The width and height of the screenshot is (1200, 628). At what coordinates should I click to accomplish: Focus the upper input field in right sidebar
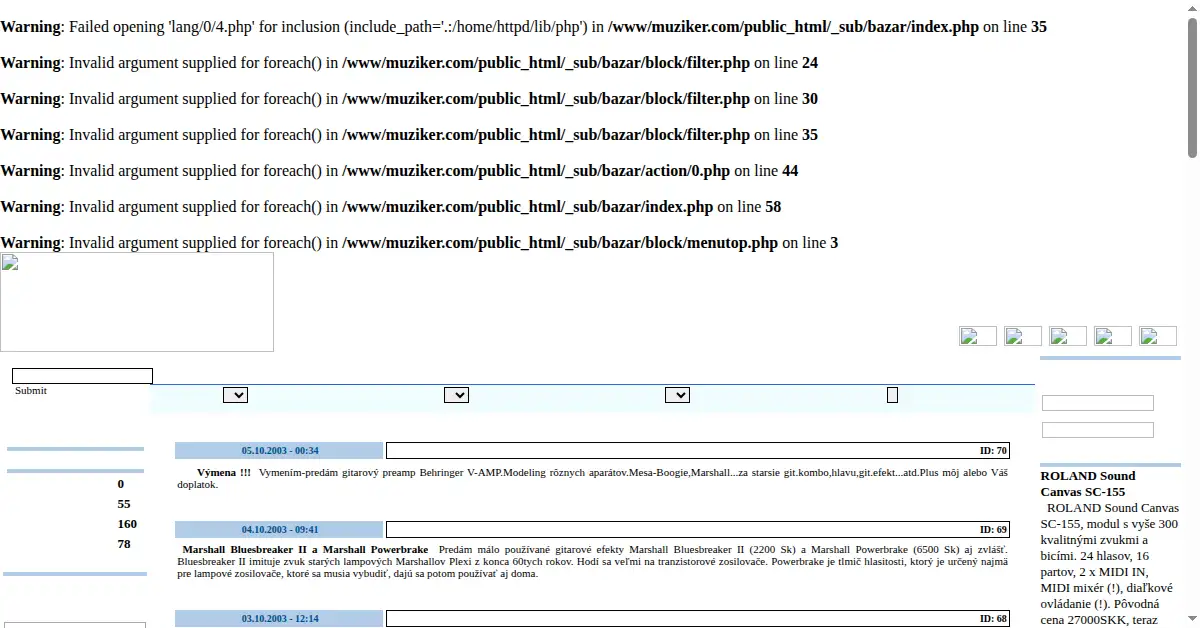[1098, 403]
